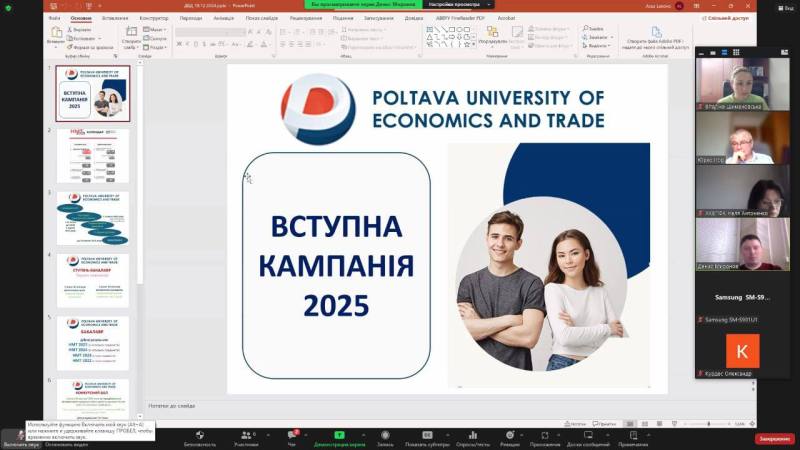
Task: Switch to the Вставлення ribbon tab
Action: pyautogui.click(x=115, y=18)
